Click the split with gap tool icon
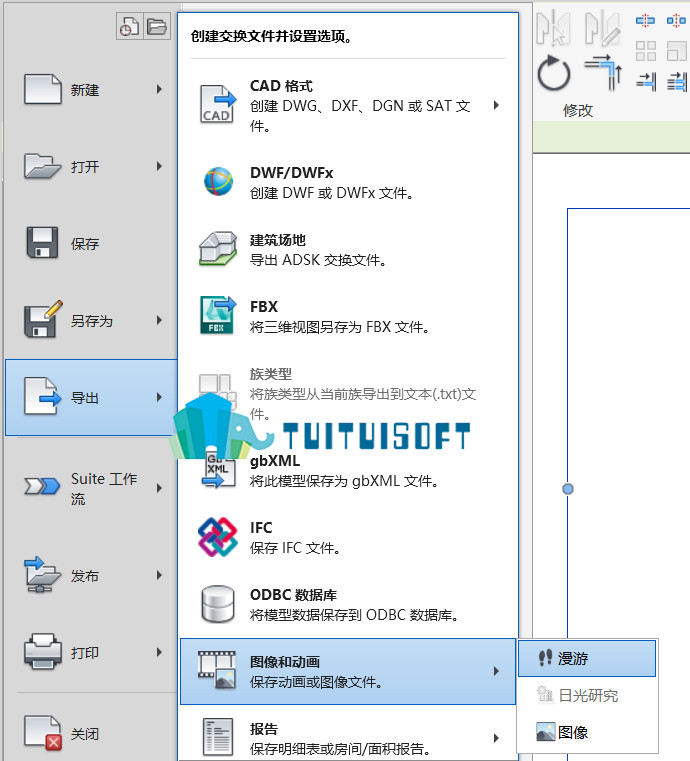 [676, 20]
